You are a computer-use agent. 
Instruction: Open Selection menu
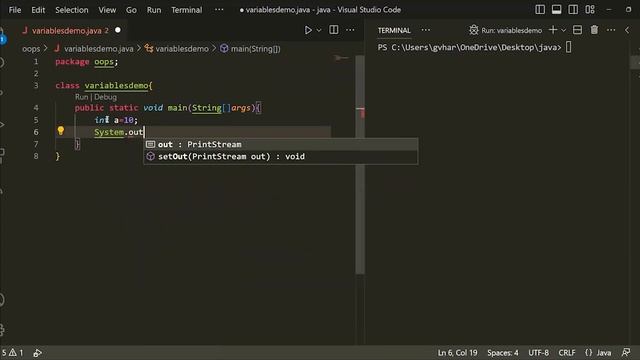(72, 10)
